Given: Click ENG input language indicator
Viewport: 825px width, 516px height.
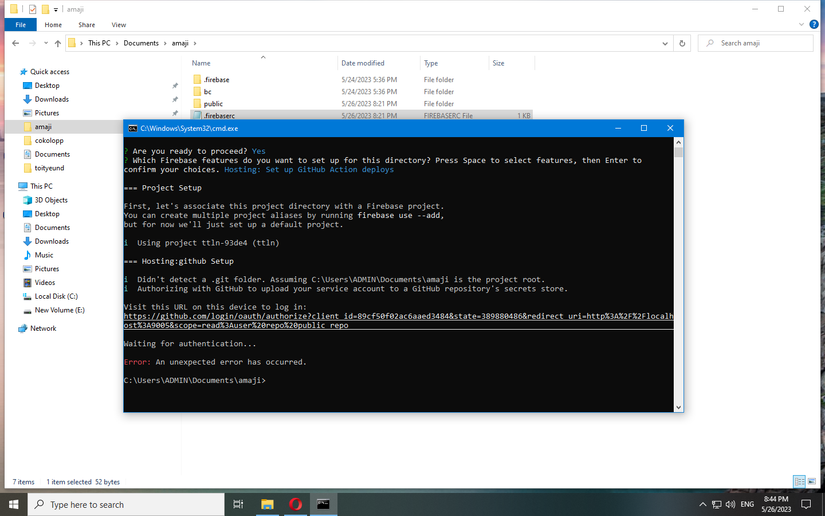Looking at the screenshot, I should (x=747, y=504).
